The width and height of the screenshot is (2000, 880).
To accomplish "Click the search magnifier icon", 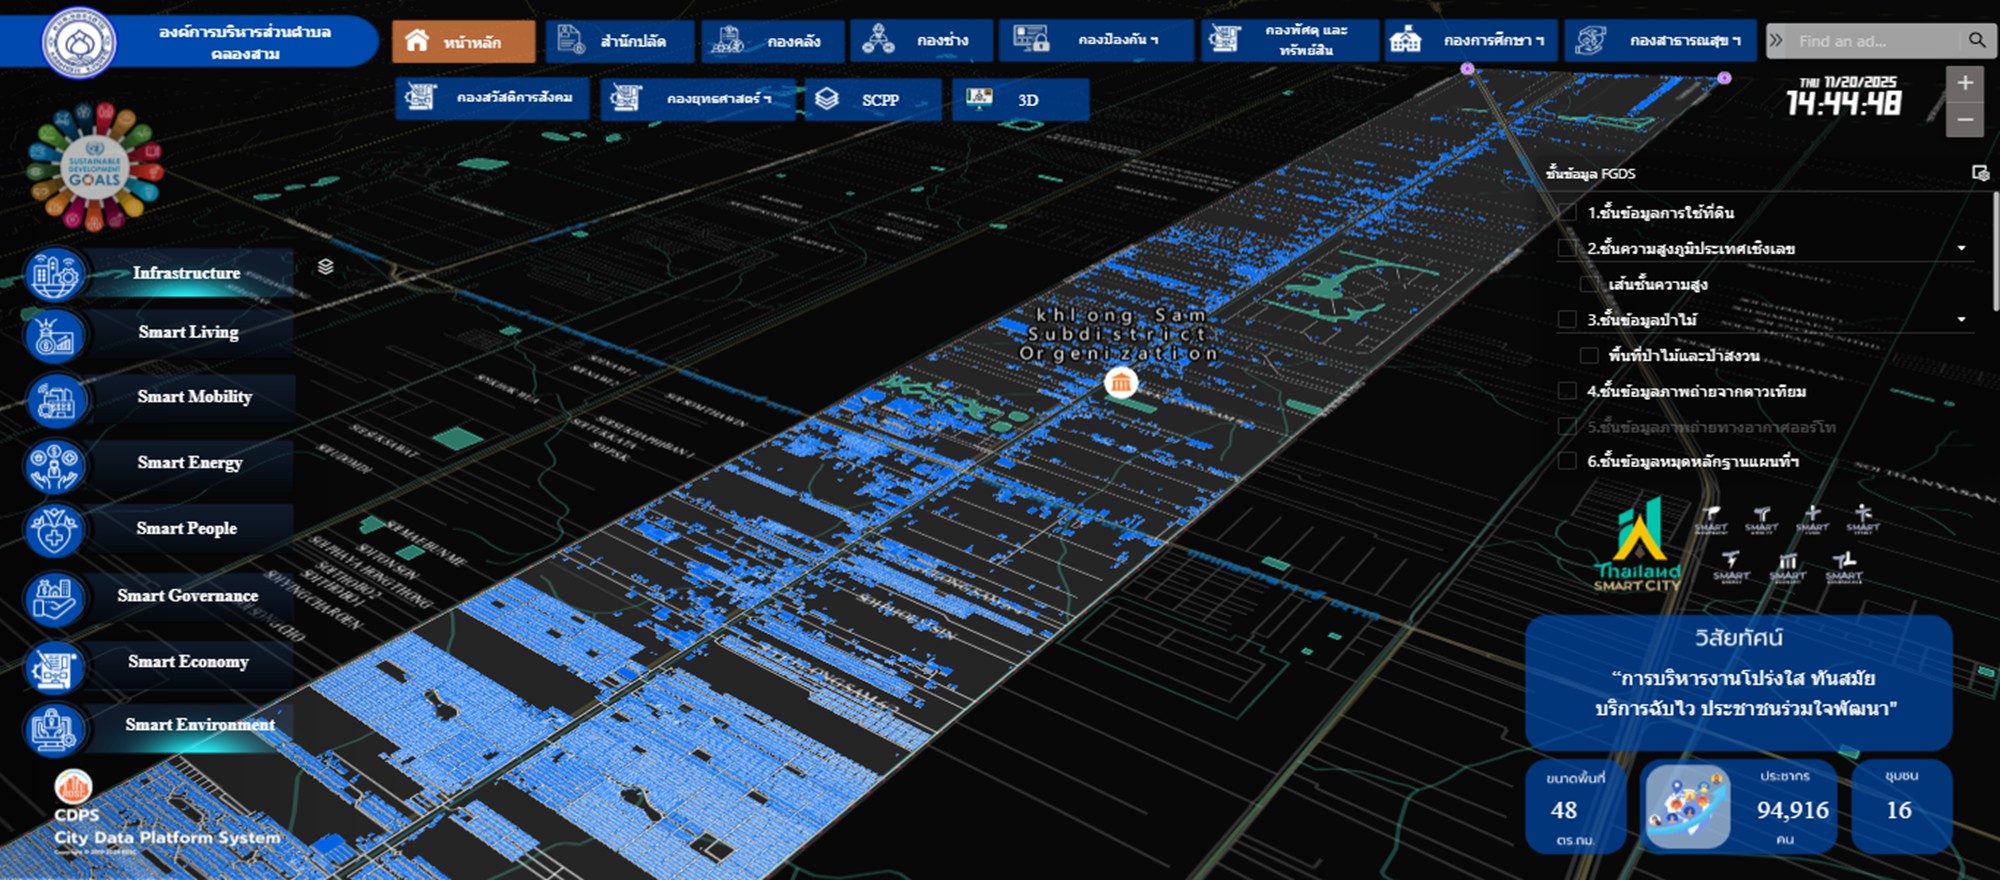I will click(1976, 40).
